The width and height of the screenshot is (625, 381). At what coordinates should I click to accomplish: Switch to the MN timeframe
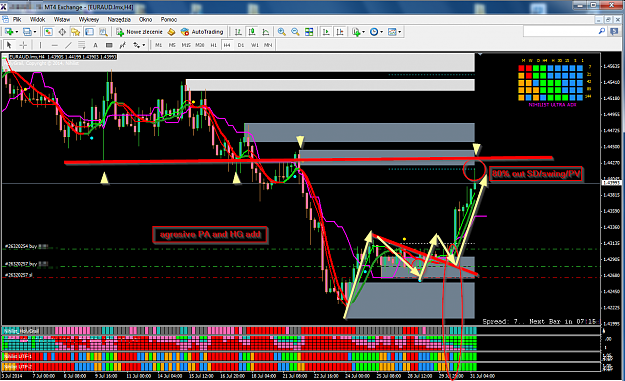tap(268, 45)
